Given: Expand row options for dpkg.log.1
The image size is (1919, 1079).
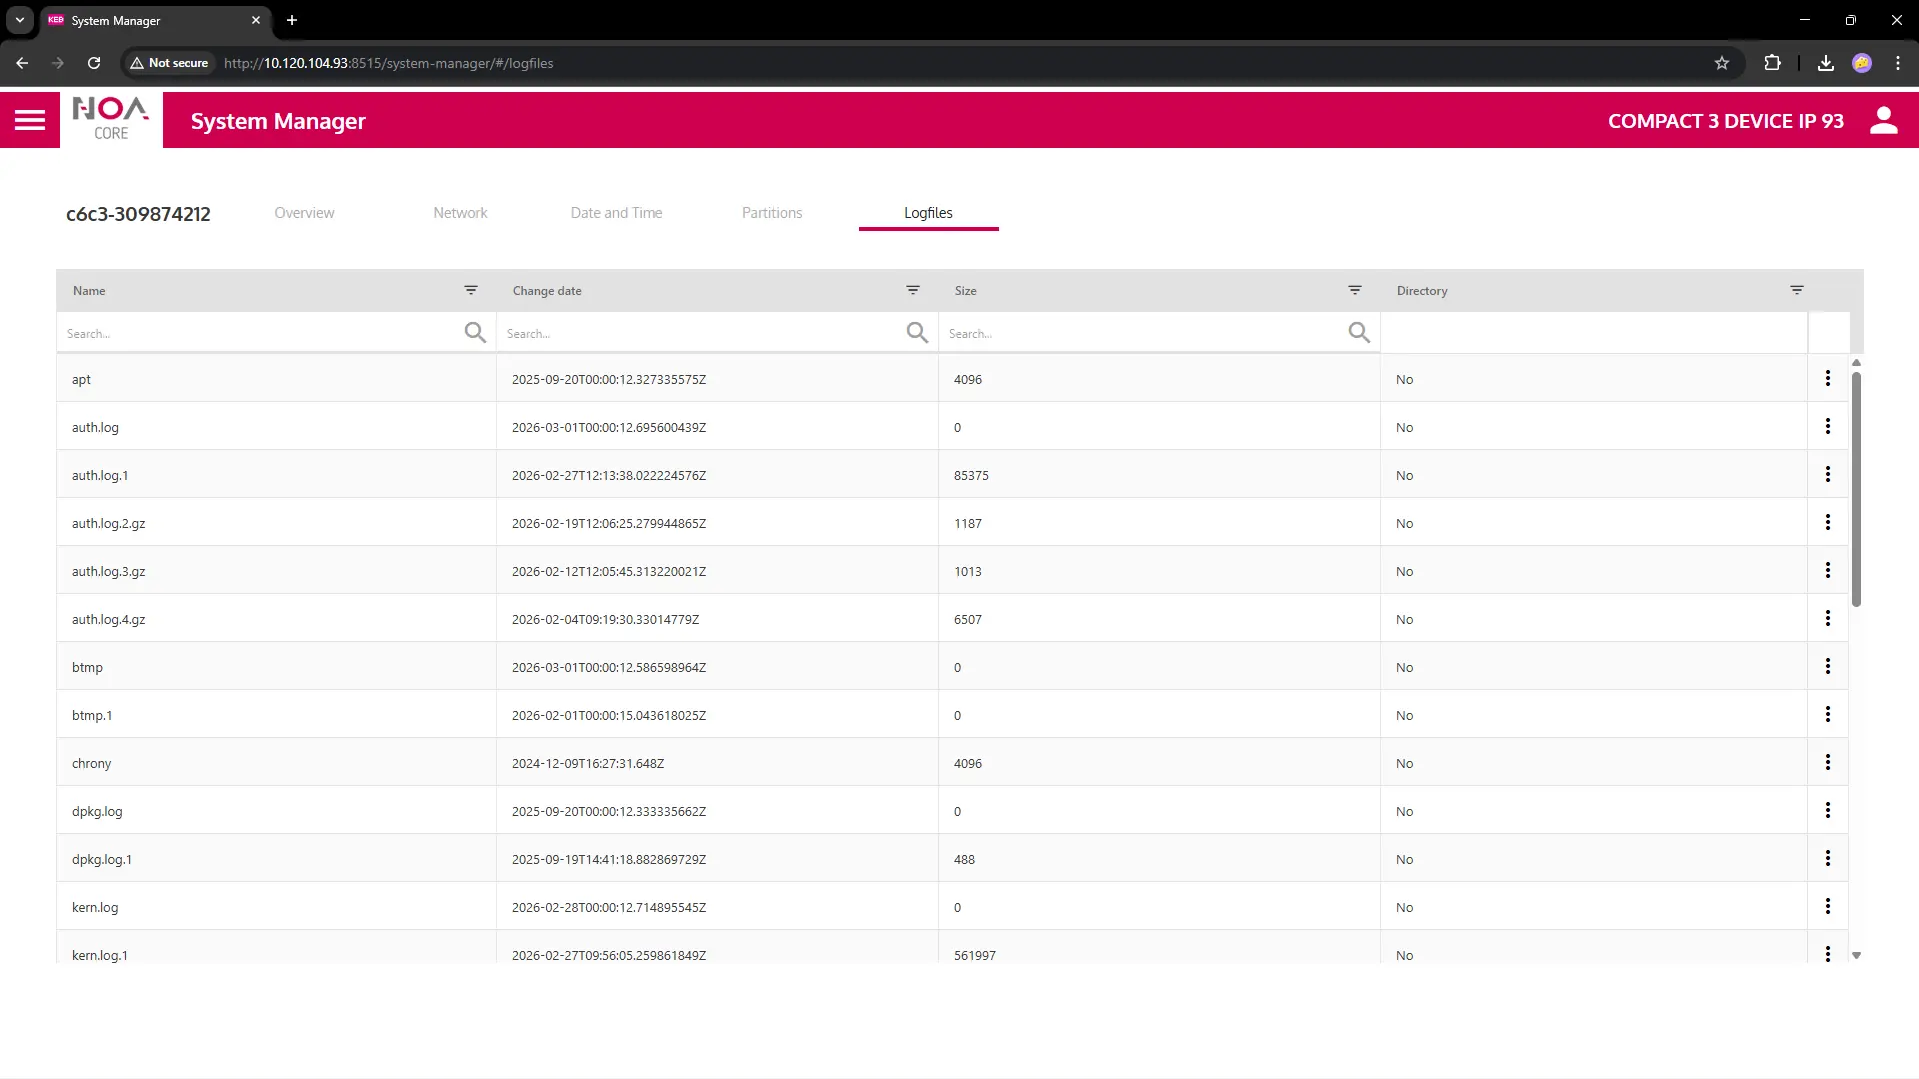Looking at the screenshot, I should tap(1827, 859).
